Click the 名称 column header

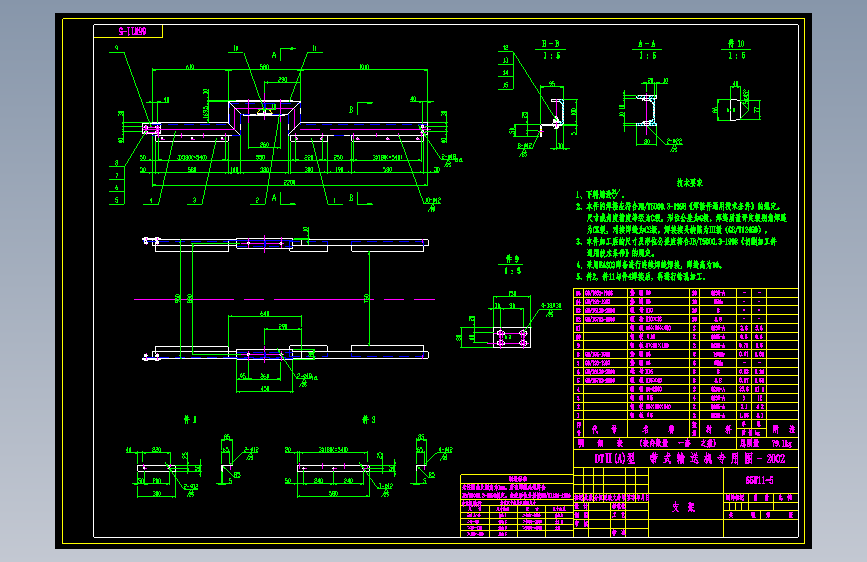pyautogui.click(x=658, y=429)
